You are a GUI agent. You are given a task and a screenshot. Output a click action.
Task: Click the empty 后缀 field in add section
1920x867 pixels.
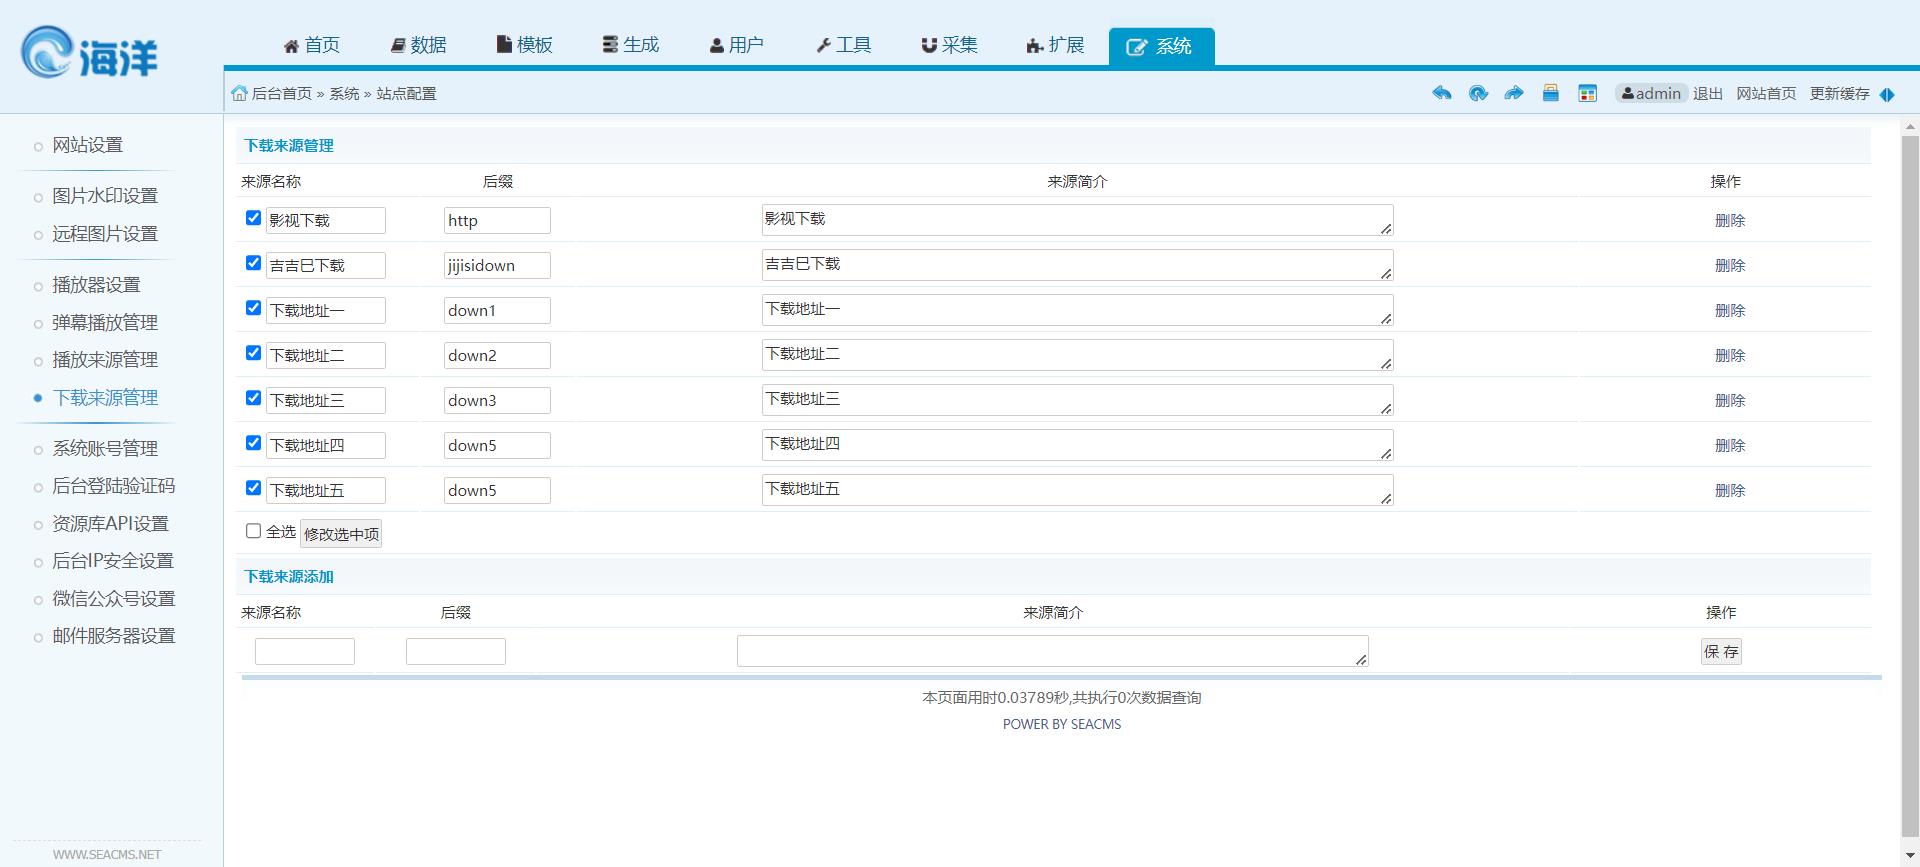(x=456, y=652)
